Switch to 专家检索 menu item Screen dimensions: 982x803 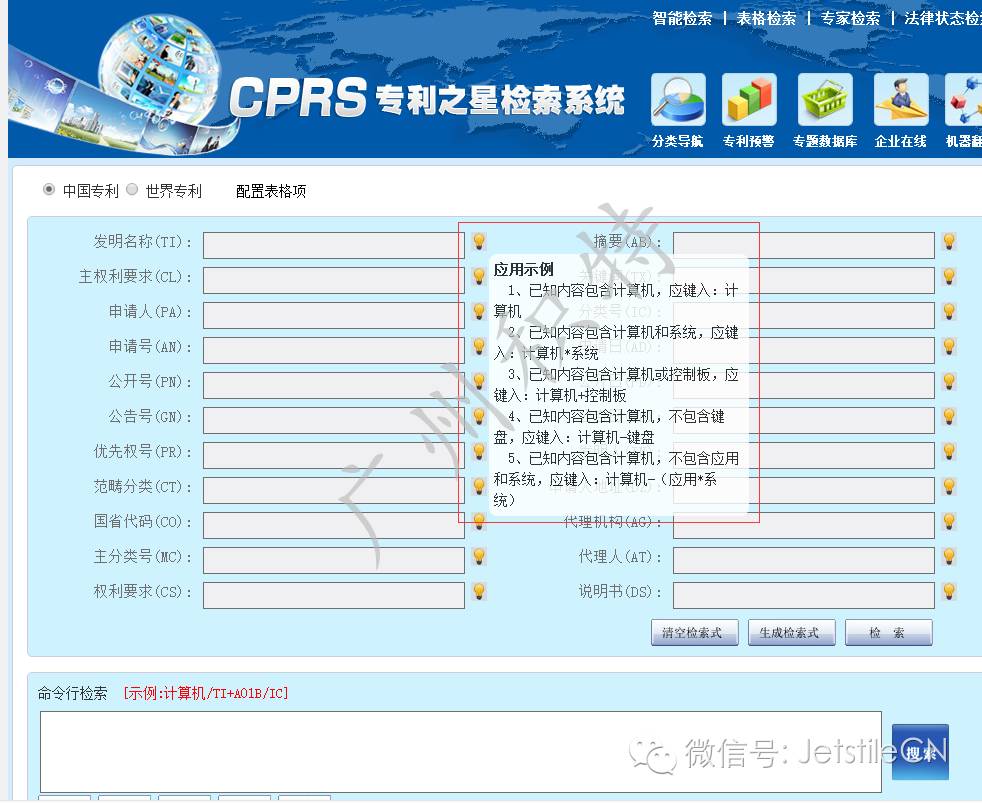click(850, 18)
